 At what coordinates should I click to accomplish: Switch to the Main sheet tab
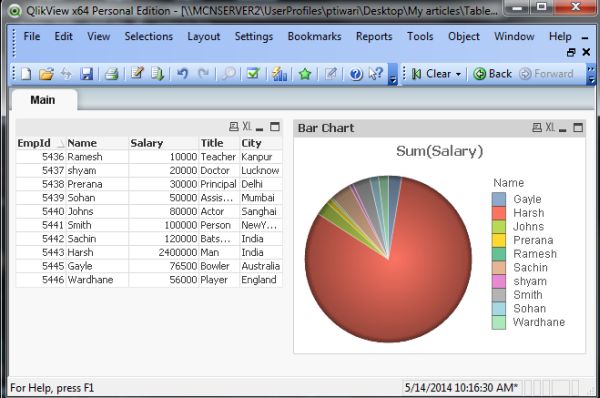coord(43,100)
